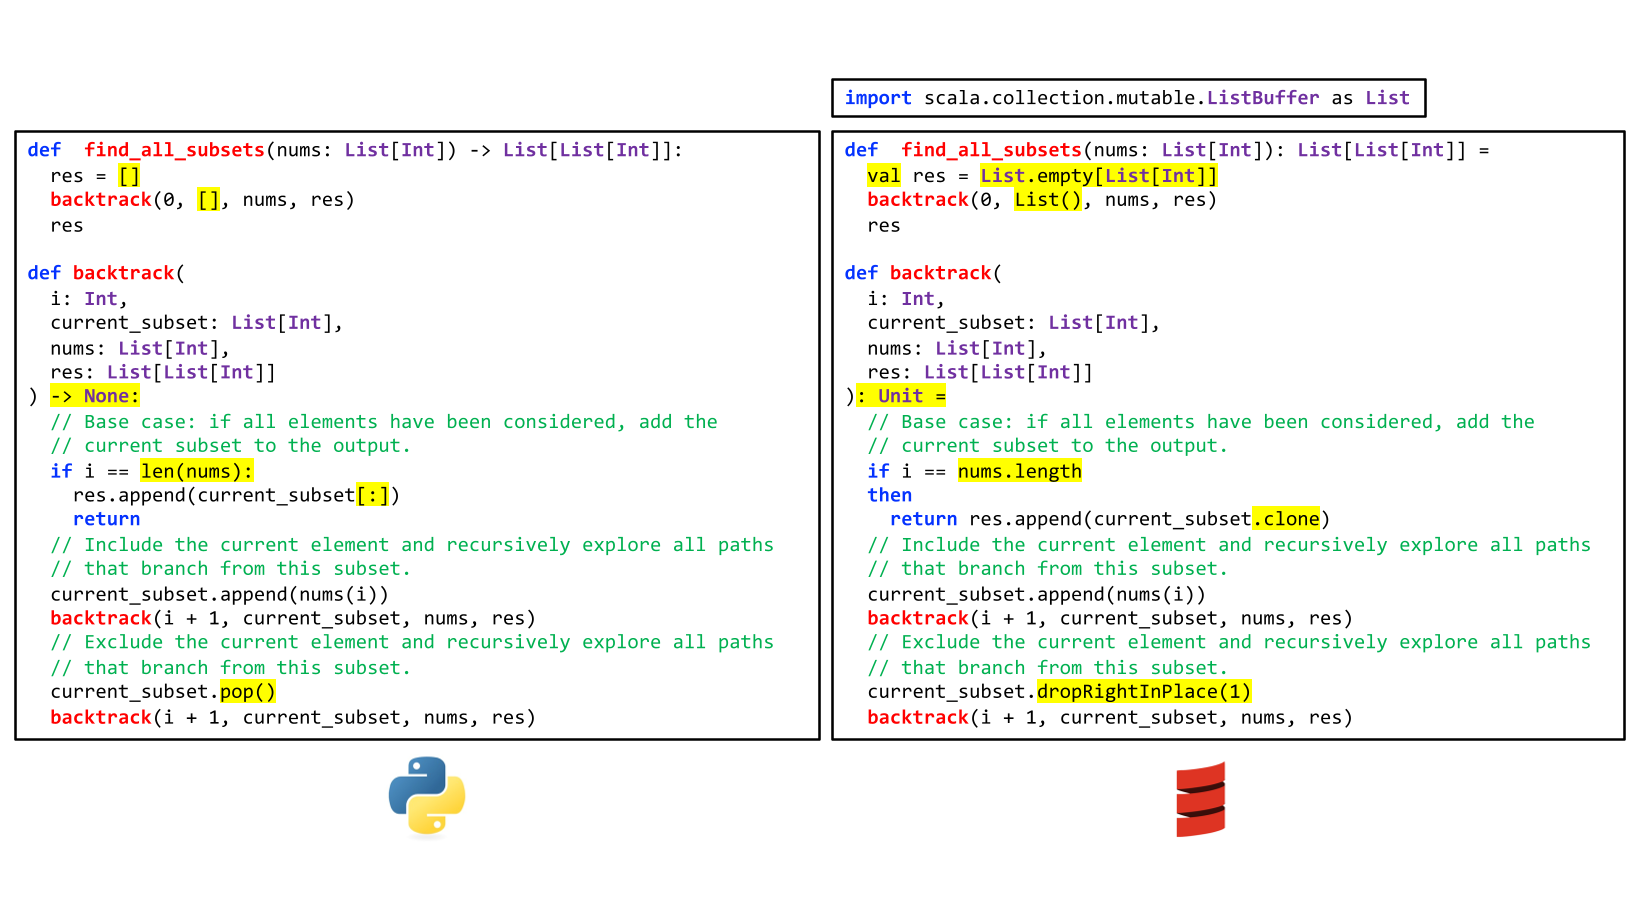Click the red Scala logo icon
The image size is (1640, 922).
pyautogui.click(x=1200, y=800)
